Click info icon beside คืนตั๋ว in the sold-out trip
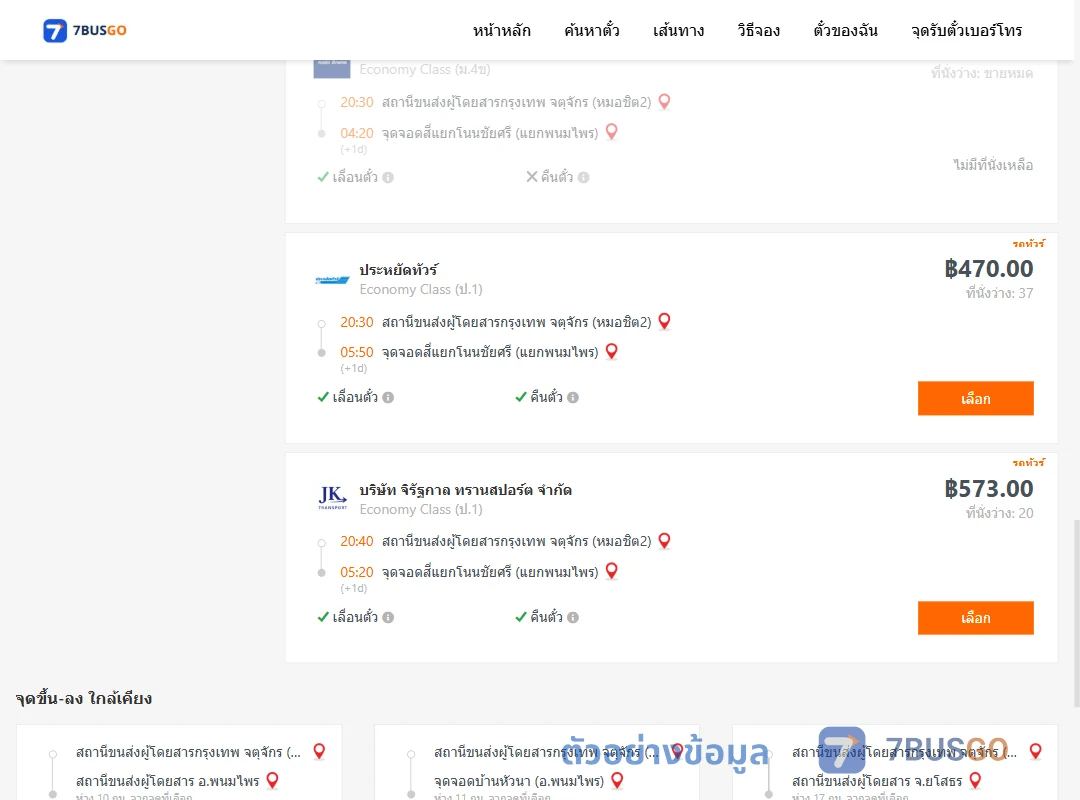Screen dimensions: 1080x800 [x=583, y=178]
